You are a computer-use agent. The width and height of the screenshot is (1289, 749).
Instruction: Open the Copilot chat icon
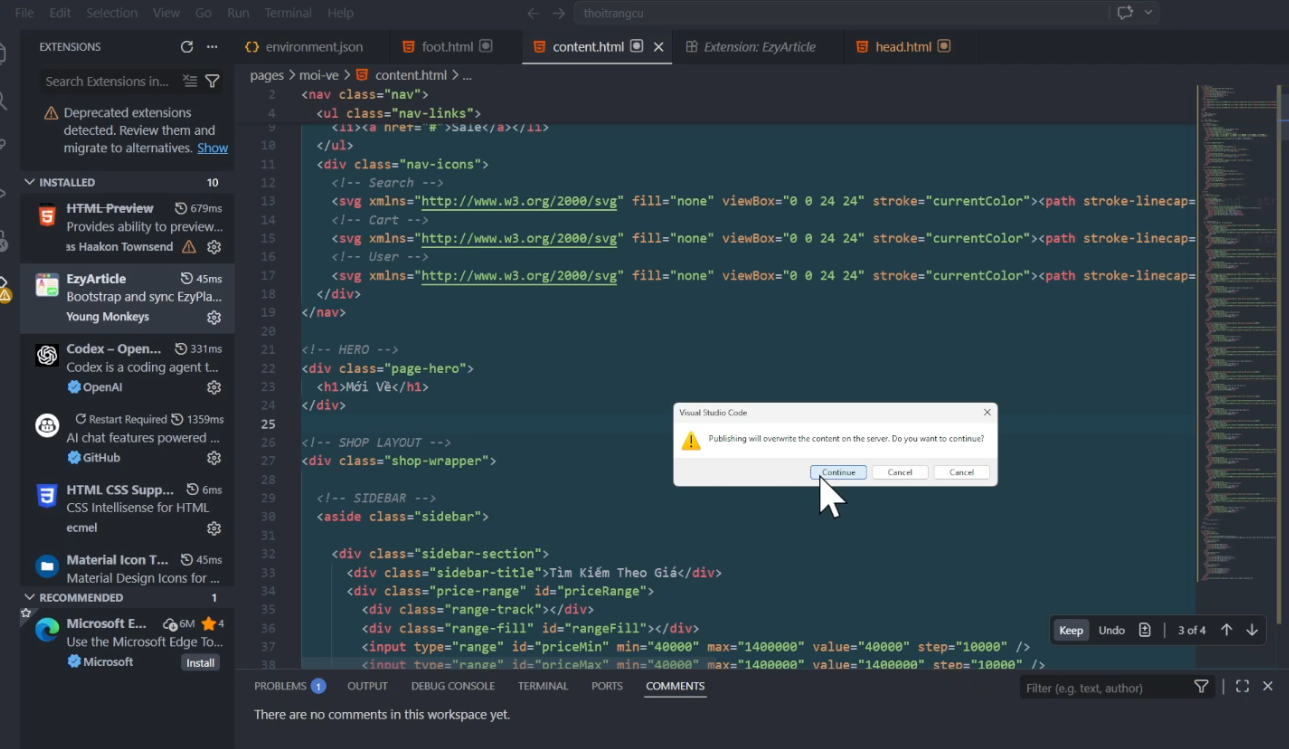point(1125,13)
